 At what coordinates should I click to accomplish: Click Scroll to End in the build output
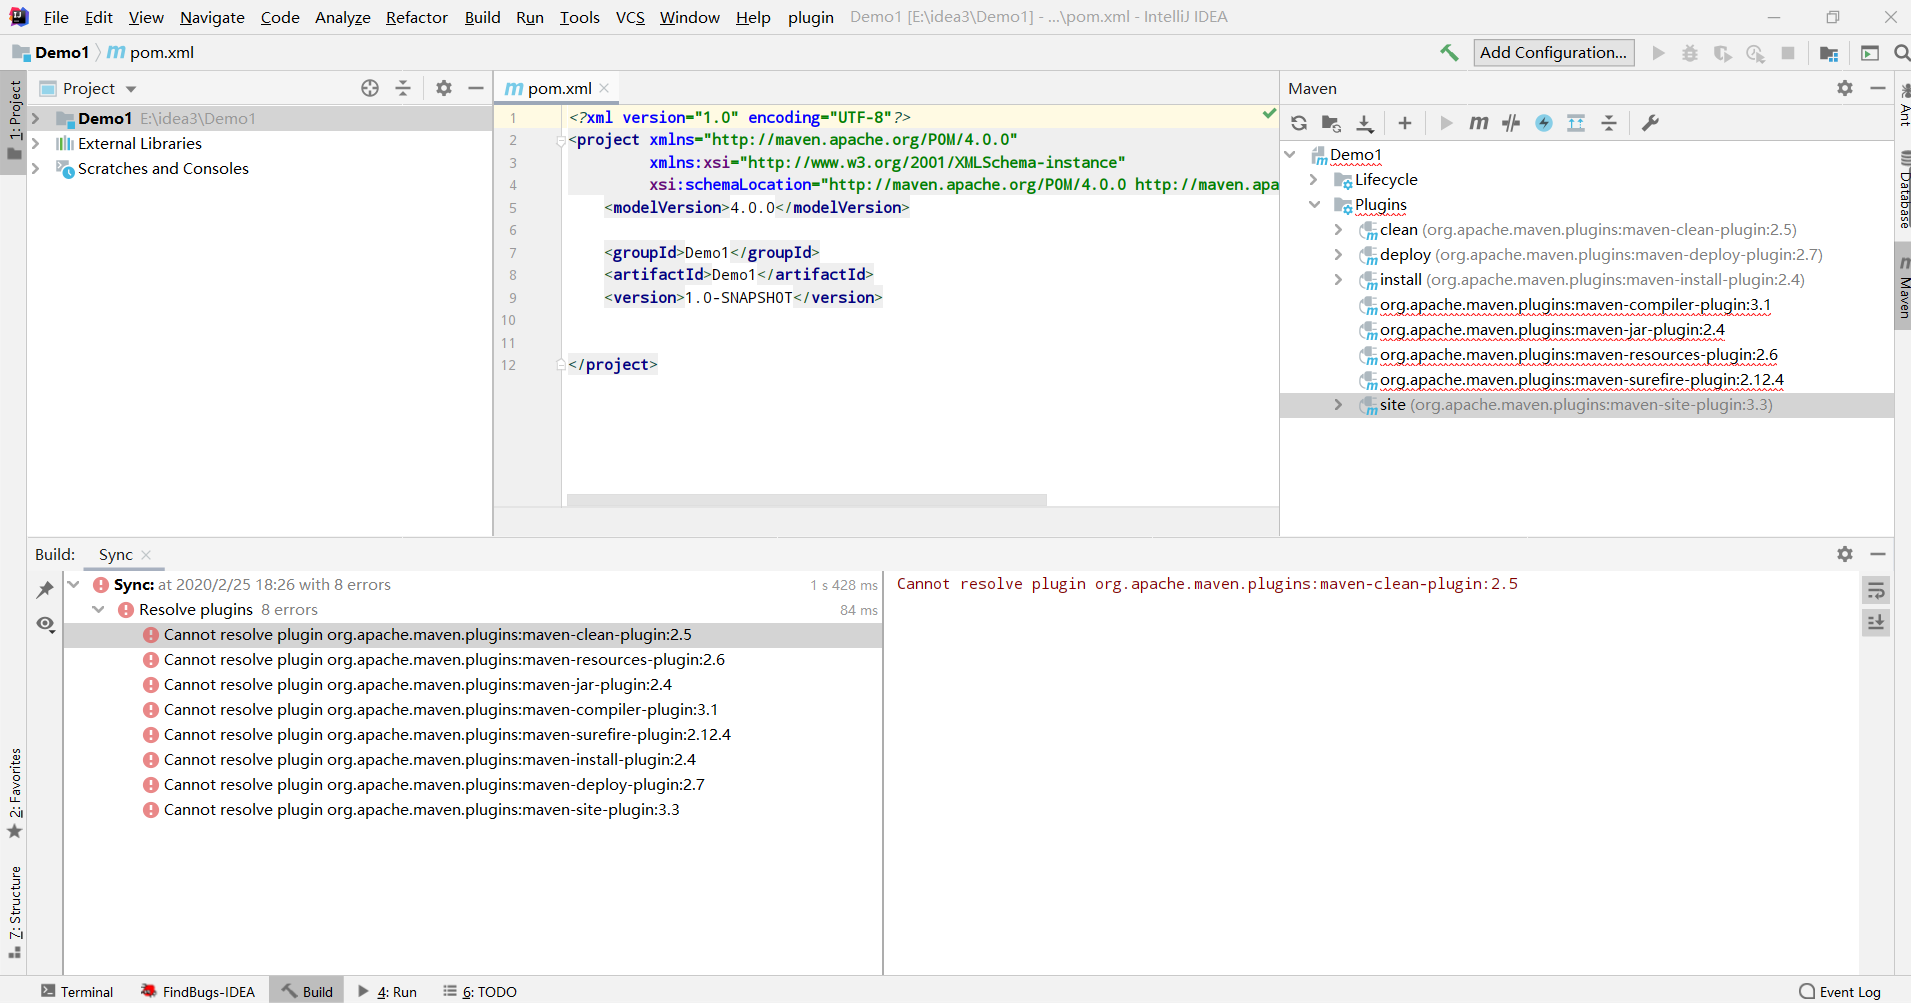[1876, 622]
